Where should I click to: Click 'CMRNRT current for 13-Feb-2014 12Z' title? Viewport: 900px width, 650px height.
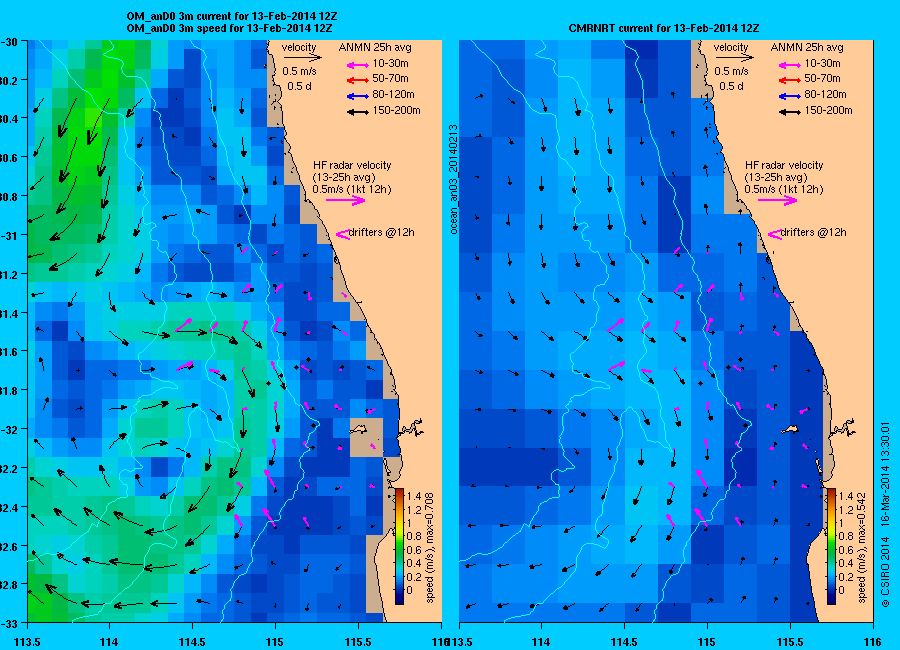[664, 28]
